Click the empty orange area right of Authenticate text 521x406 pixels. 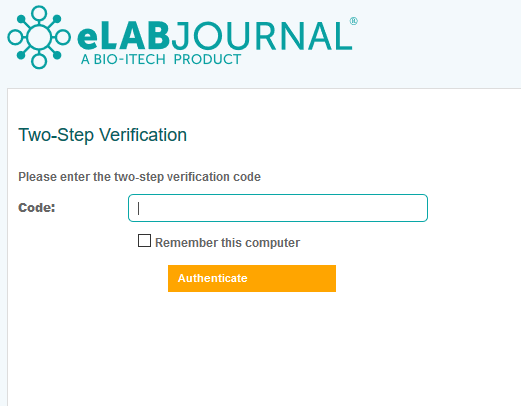click(x=292, y=278)
